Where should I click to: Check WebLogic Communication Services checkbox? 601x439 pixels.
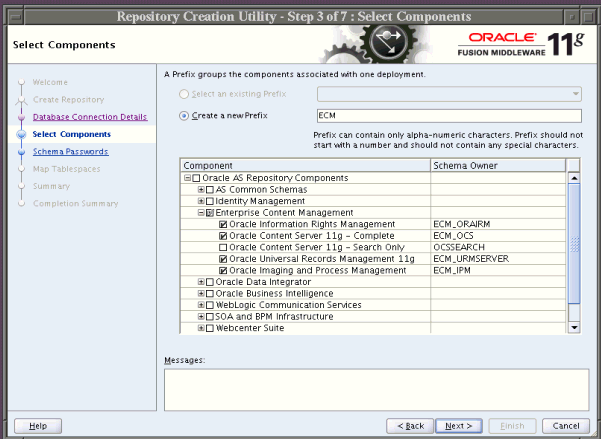click(x=210, y=305)
